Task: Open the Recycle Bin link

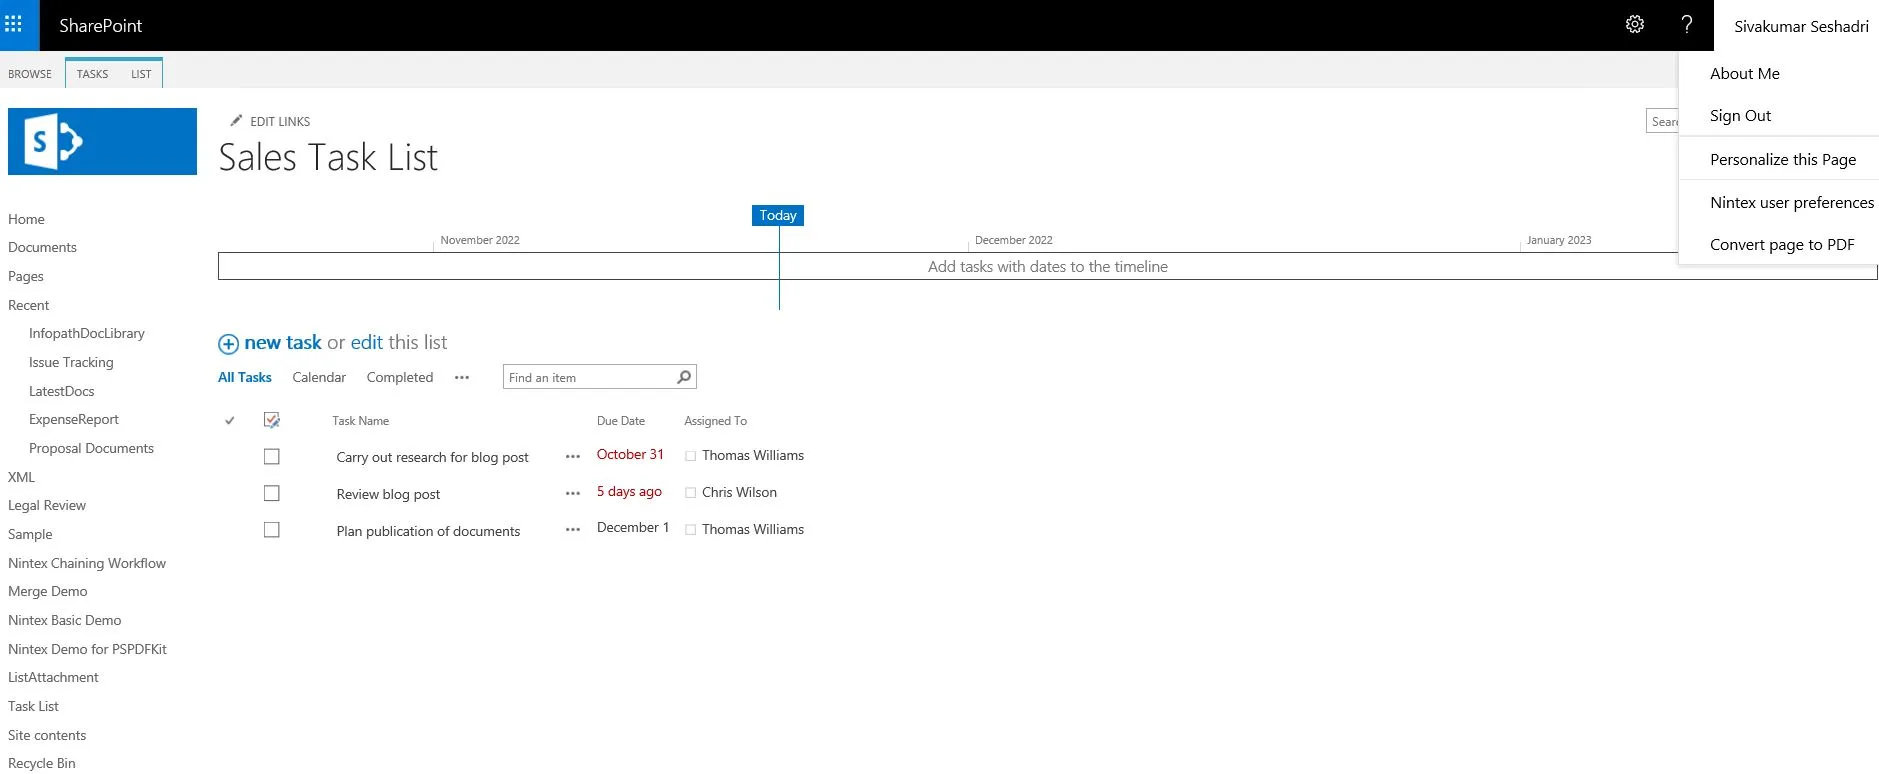Action: 42,763
